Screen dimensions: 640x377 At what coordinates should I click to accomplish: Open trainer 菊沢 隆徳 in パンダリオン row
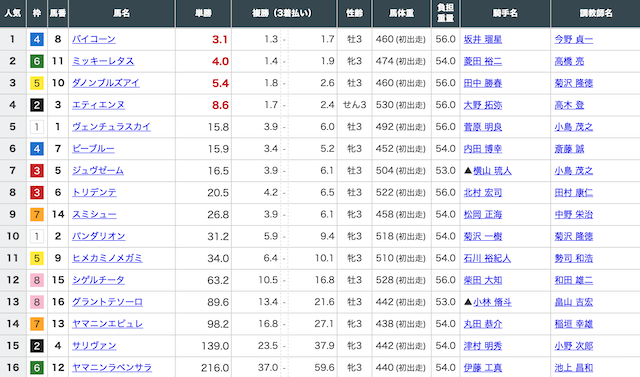point(573,237)
